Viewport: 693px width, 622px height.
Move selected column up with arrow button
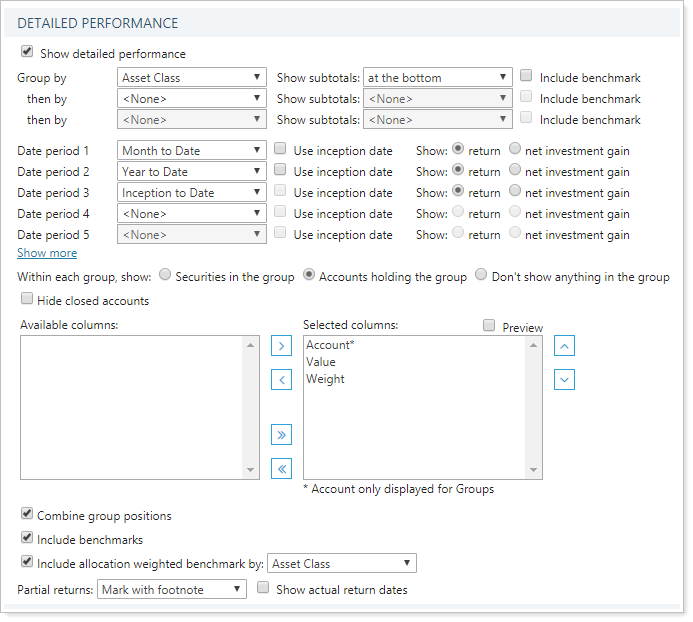564,346
